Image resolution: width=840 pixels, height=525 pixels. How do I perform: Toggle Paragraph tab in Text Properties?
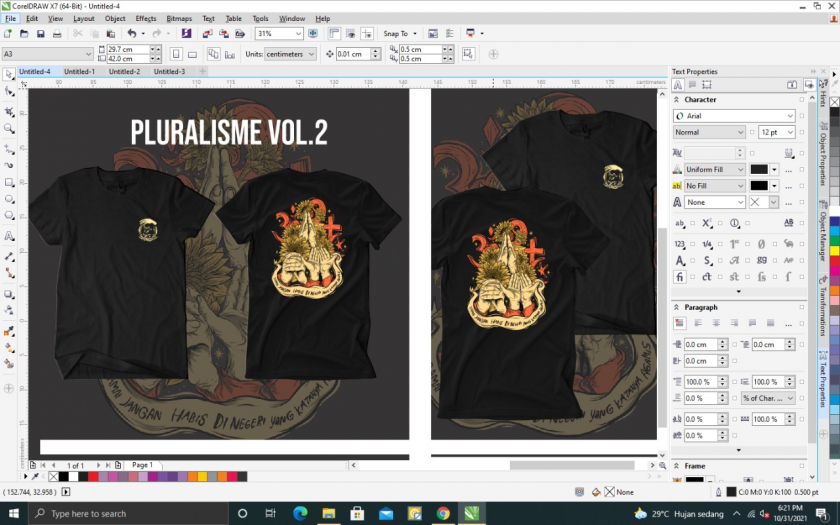tap(692, 85)
